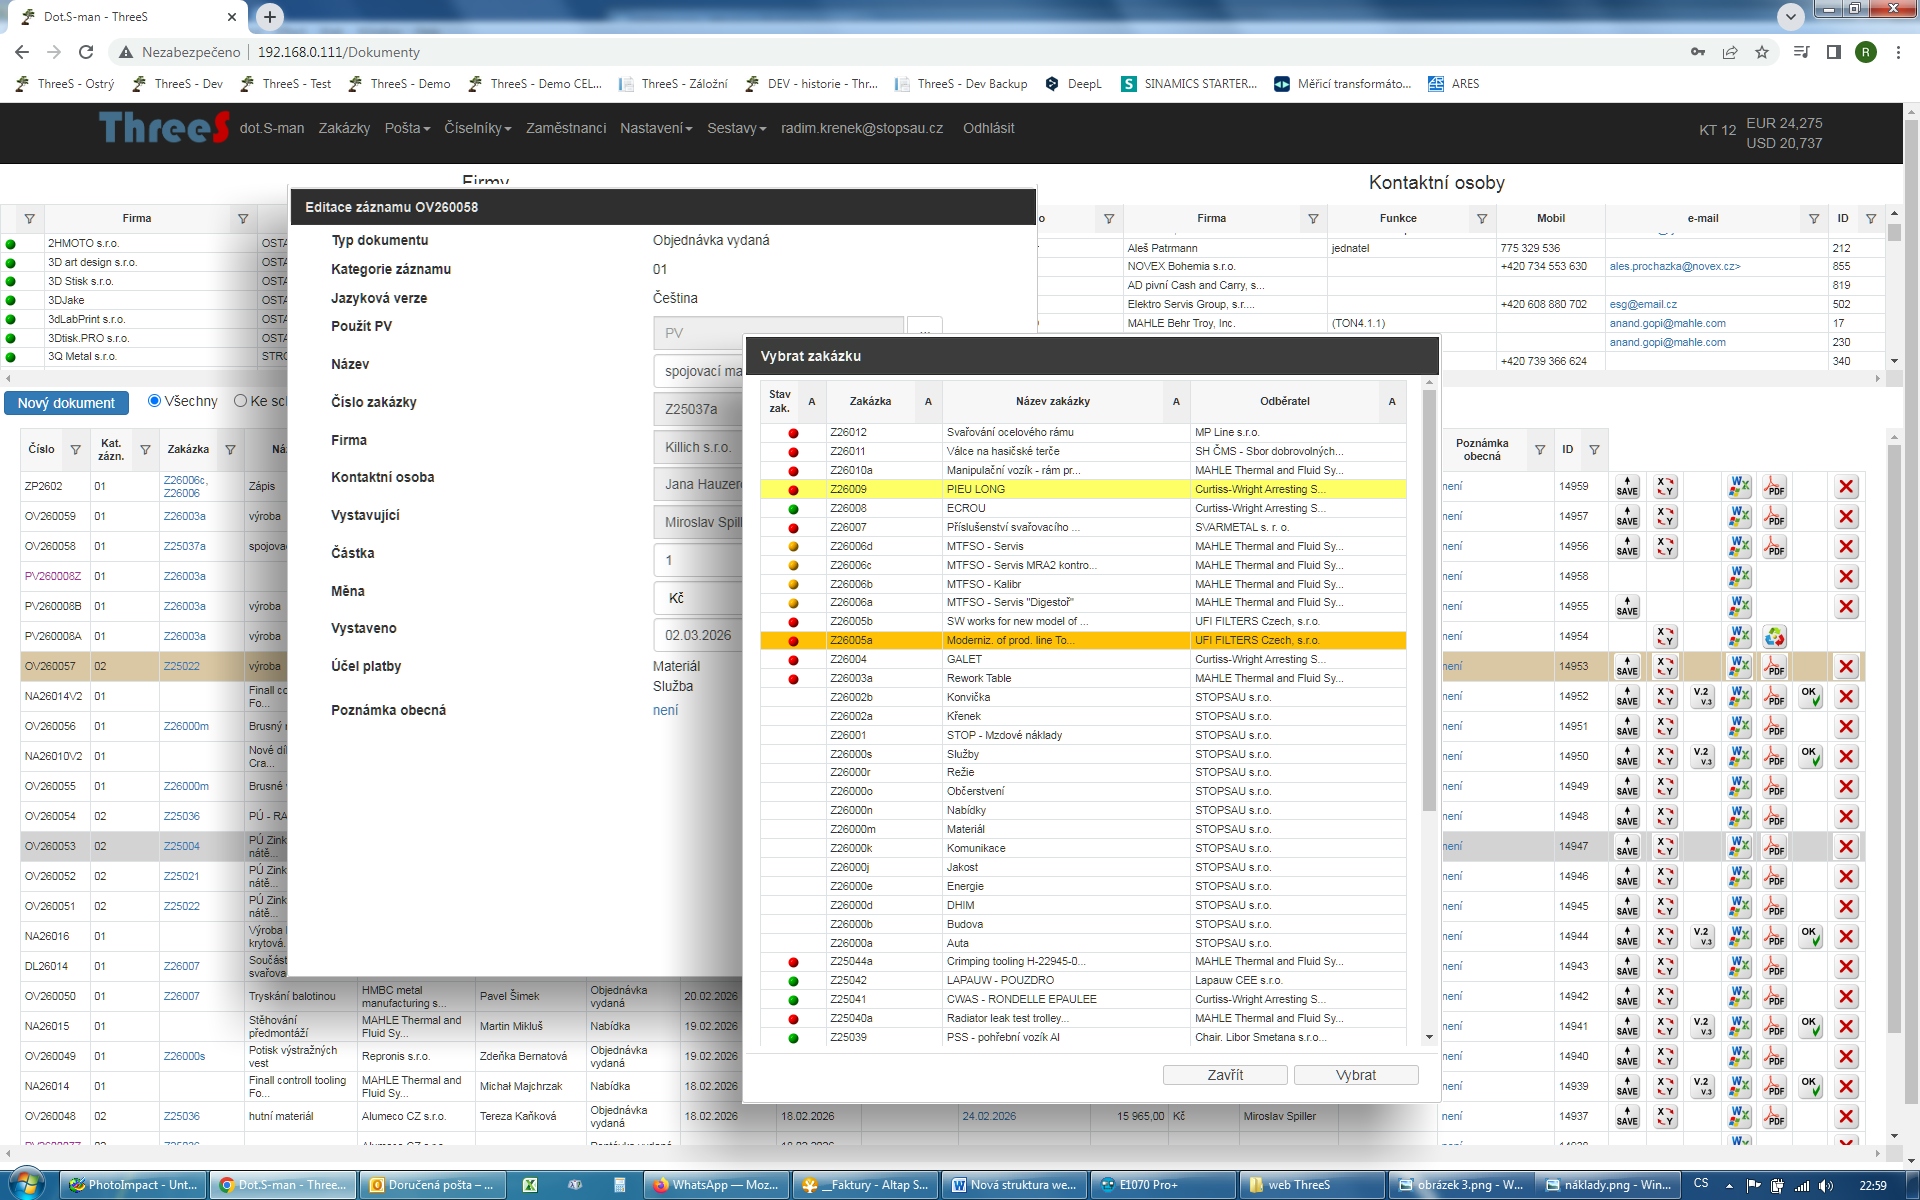1920x1200 pixels.
Task: Open filter on Firma column in Kontaktní osoby
Action: [x=1313, y=218]
